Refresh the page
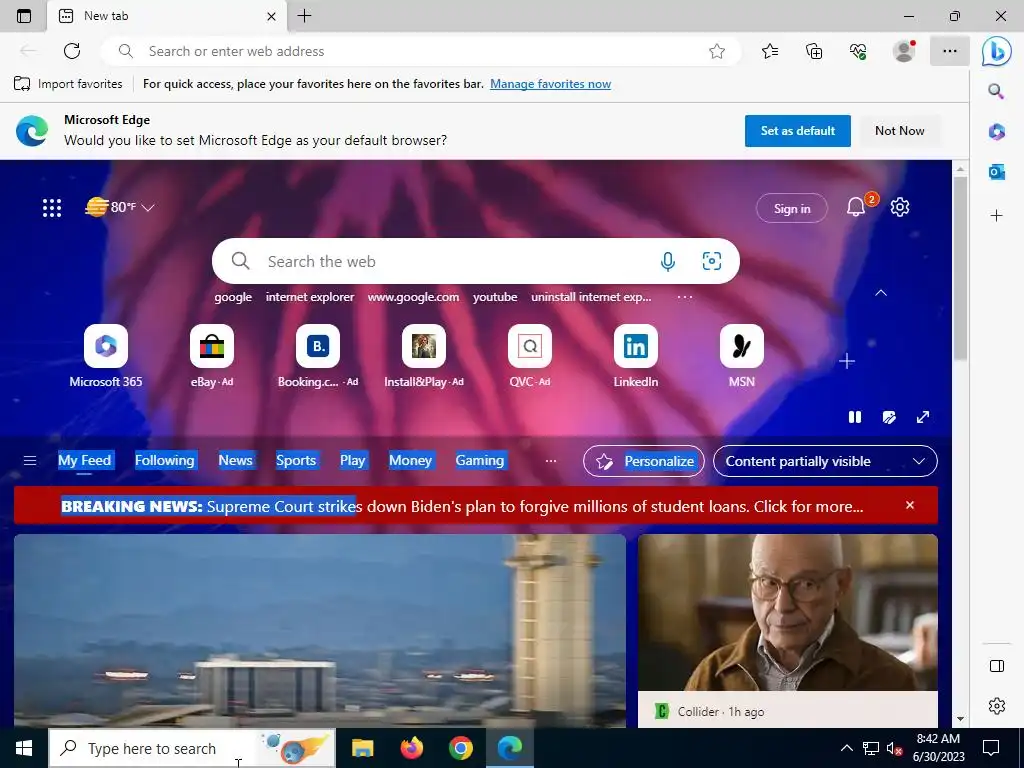1024x768 pixels. (72, 51)
